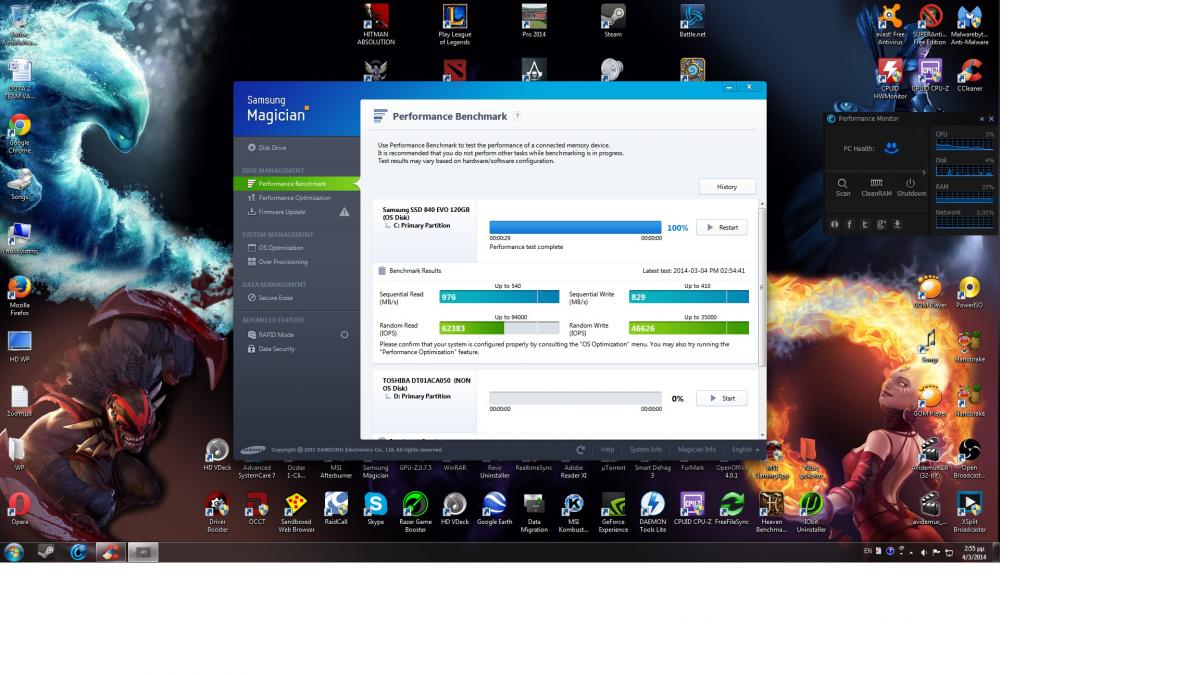Image resolution: width=1200 pixels, height=675 pixels.
Task: Open Opera desktop shortcut
Action: pyautogui.click(x=20, y=507)
